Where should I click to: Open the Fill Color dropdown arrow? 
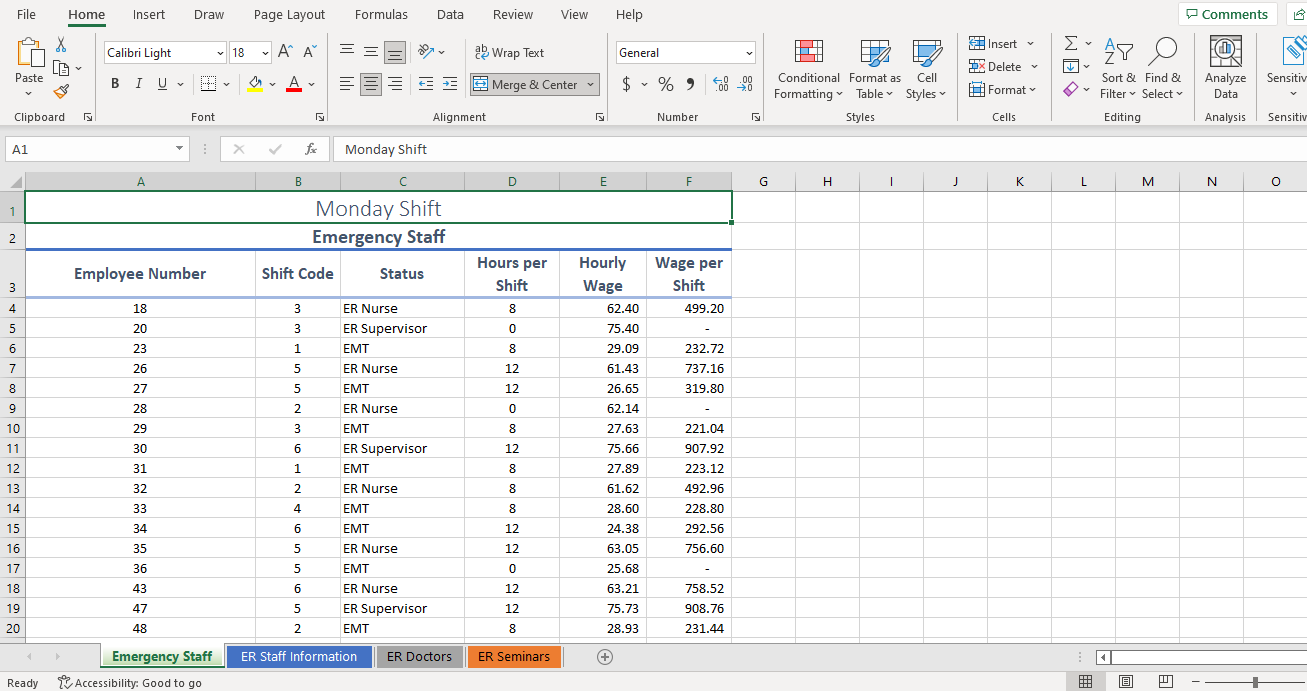272,84
